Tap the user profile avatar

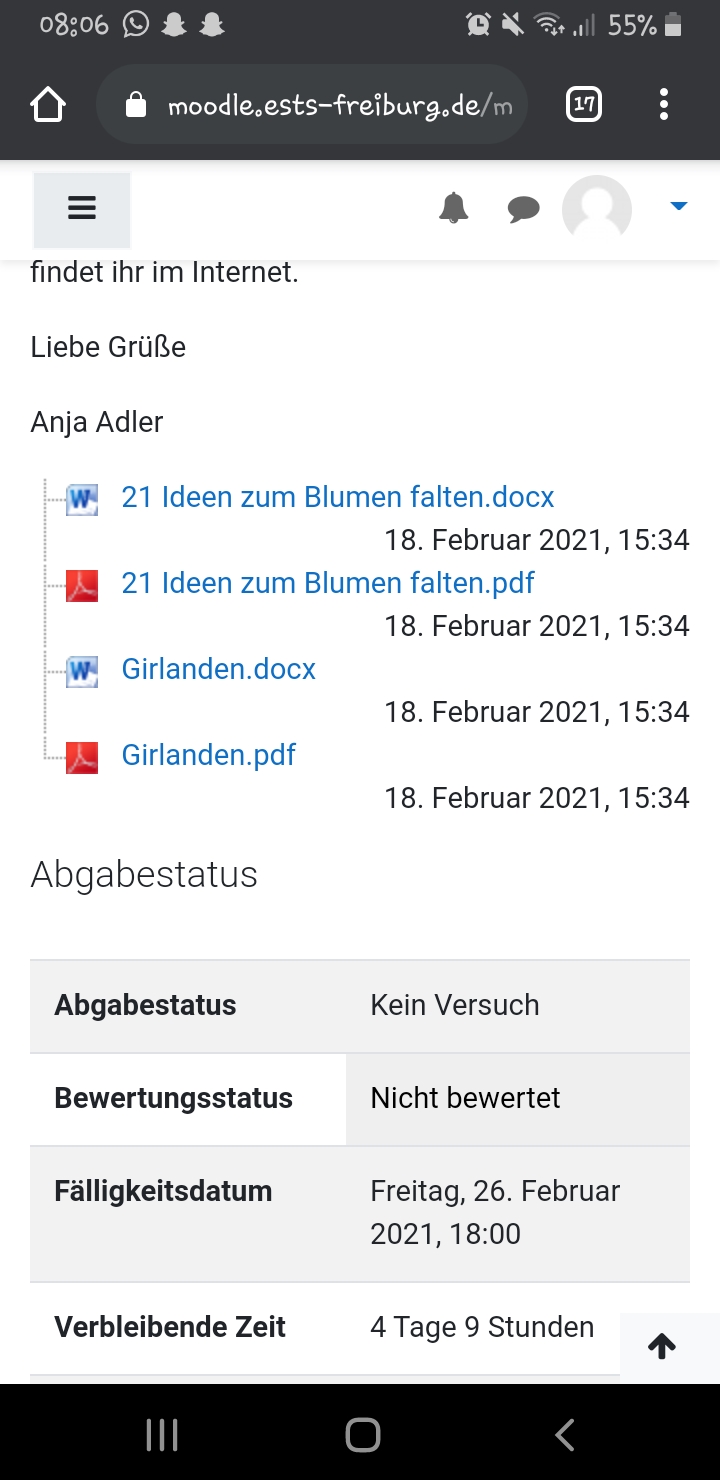click(597, 210)
